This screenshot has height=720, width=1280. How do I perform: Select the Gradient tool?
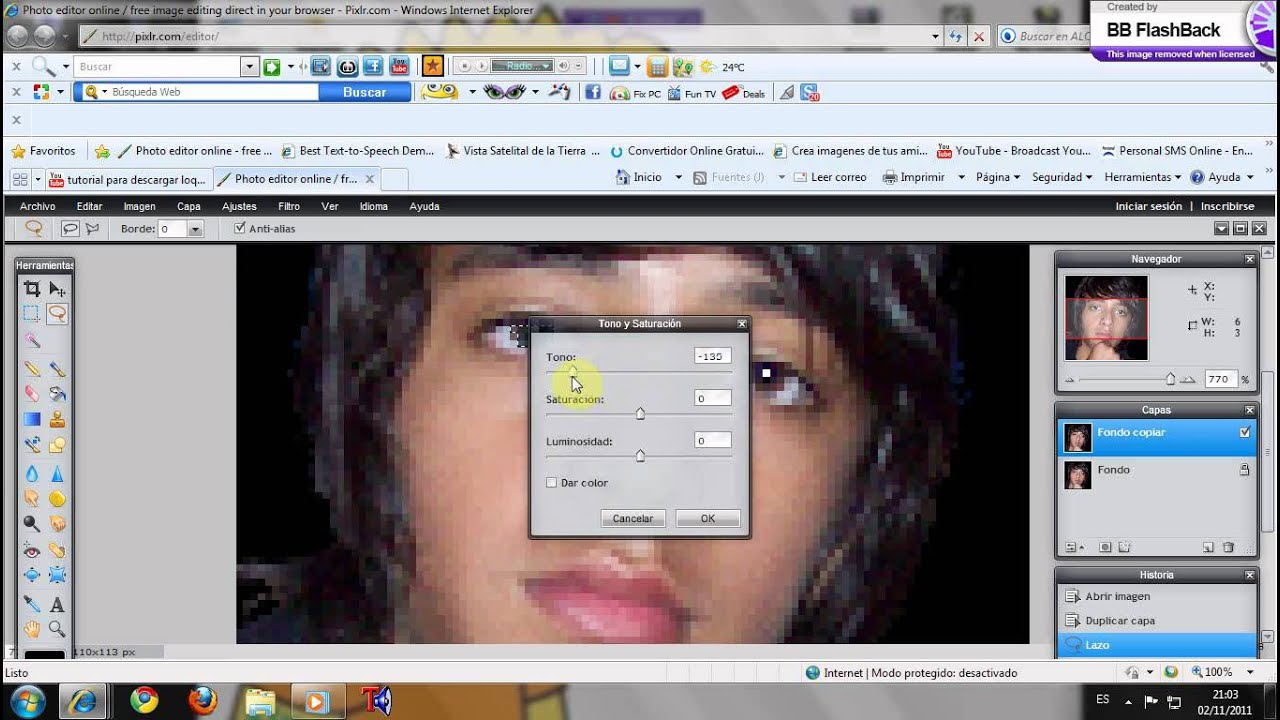(32, 420)
